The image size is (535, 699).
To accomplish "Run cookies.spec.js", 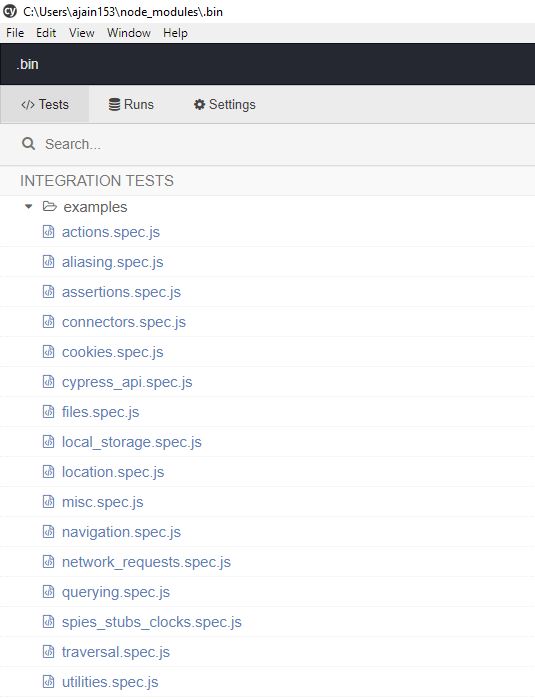I will tap(112, 352).
